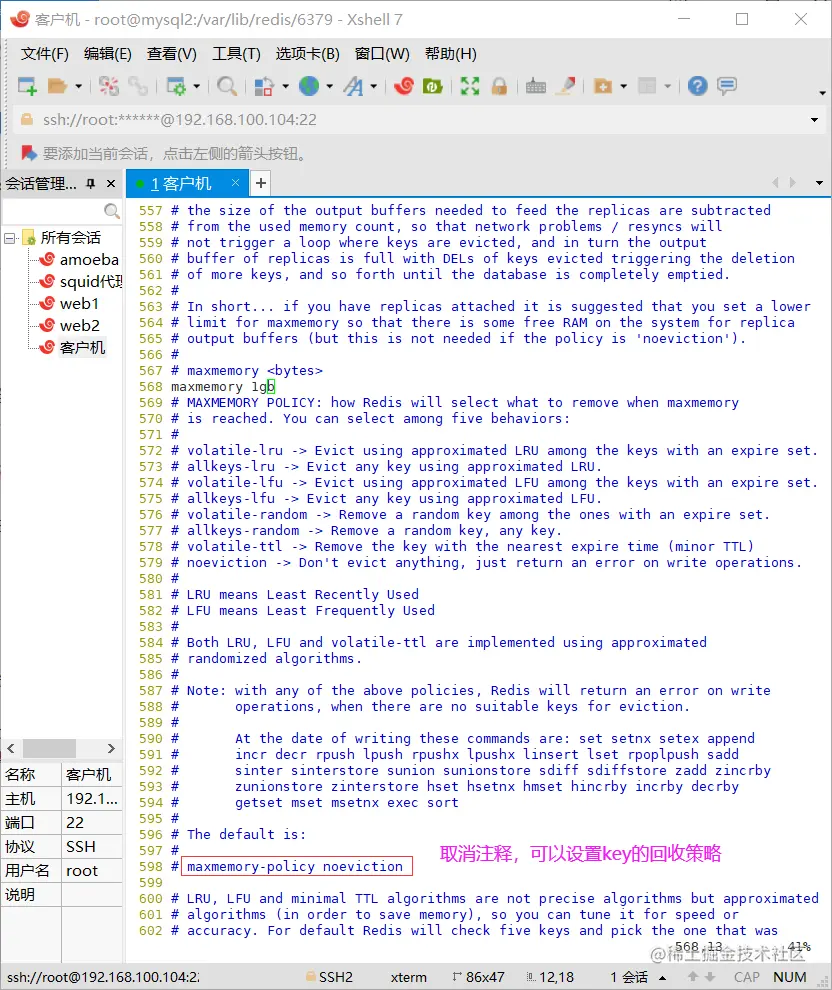Pin the 会话管理 panel
Viewport: 832px width, 990px height.
(x=91, y=184)
